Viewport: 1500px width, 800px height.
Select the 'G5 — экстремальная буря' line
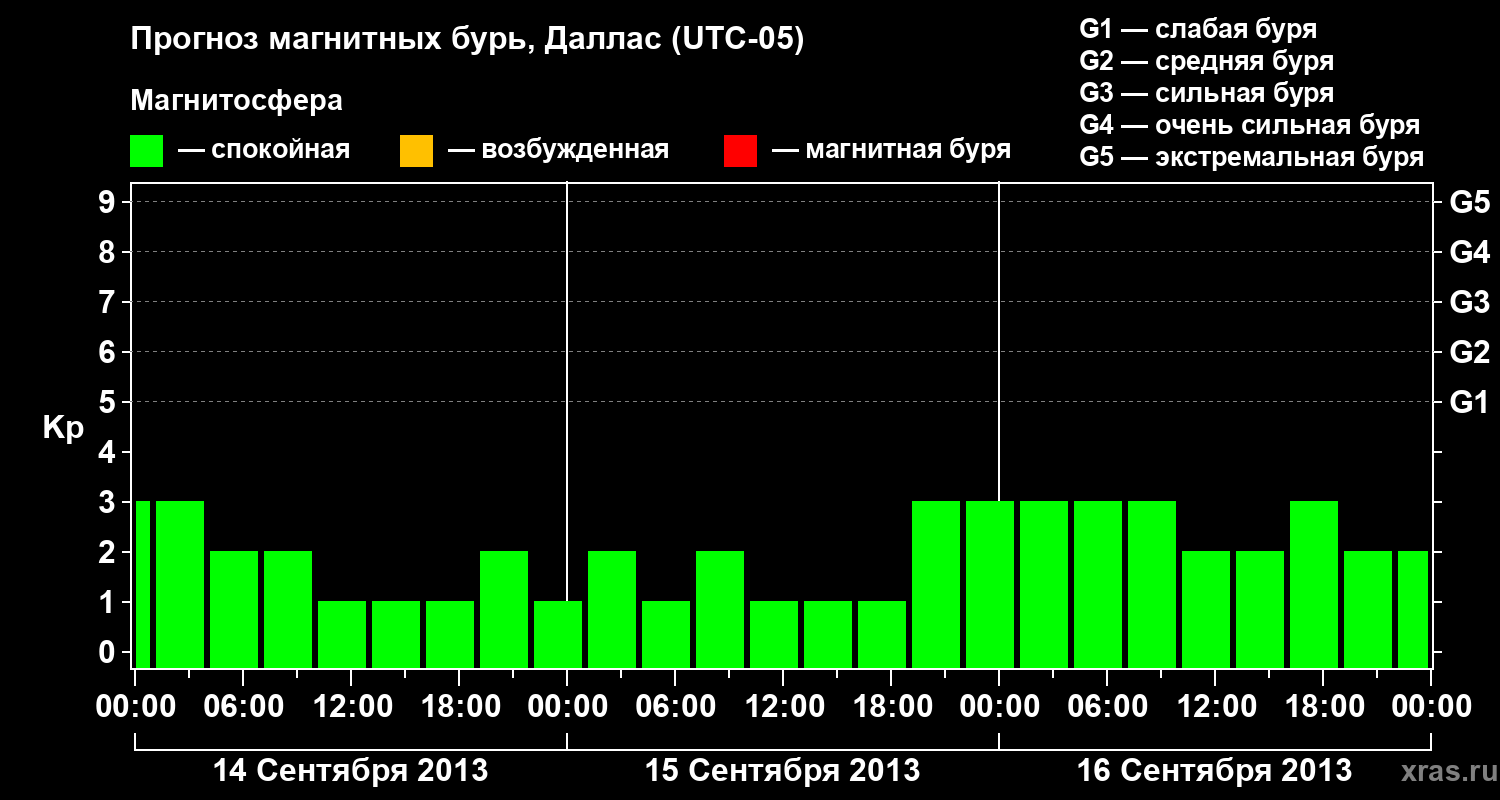coord(1252,157)
